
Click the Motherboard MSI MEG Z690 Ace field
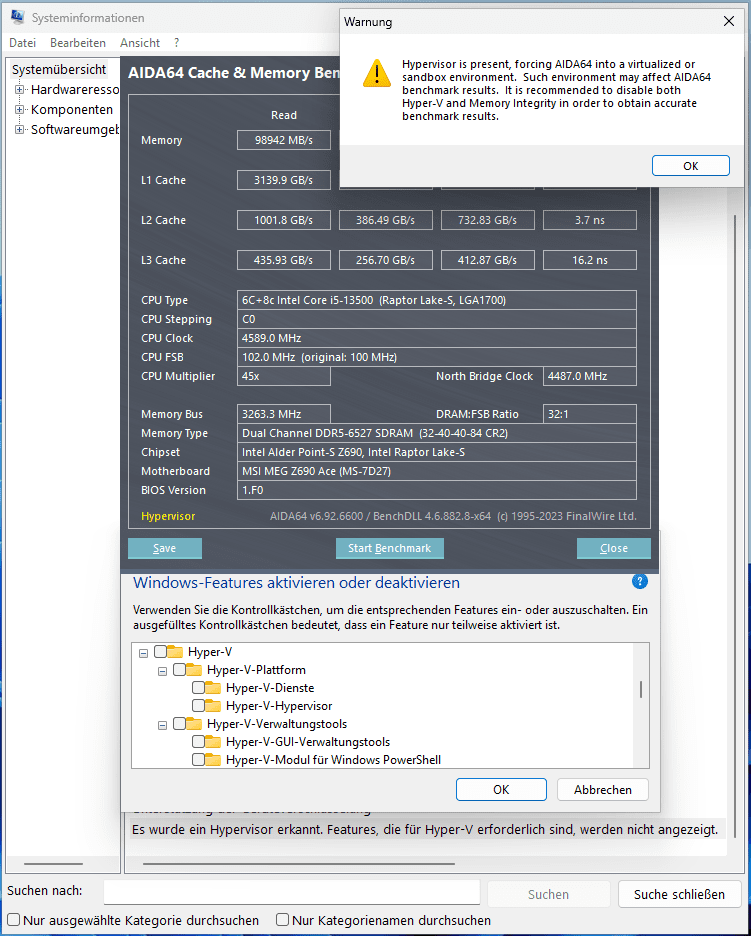coord(437,471)
